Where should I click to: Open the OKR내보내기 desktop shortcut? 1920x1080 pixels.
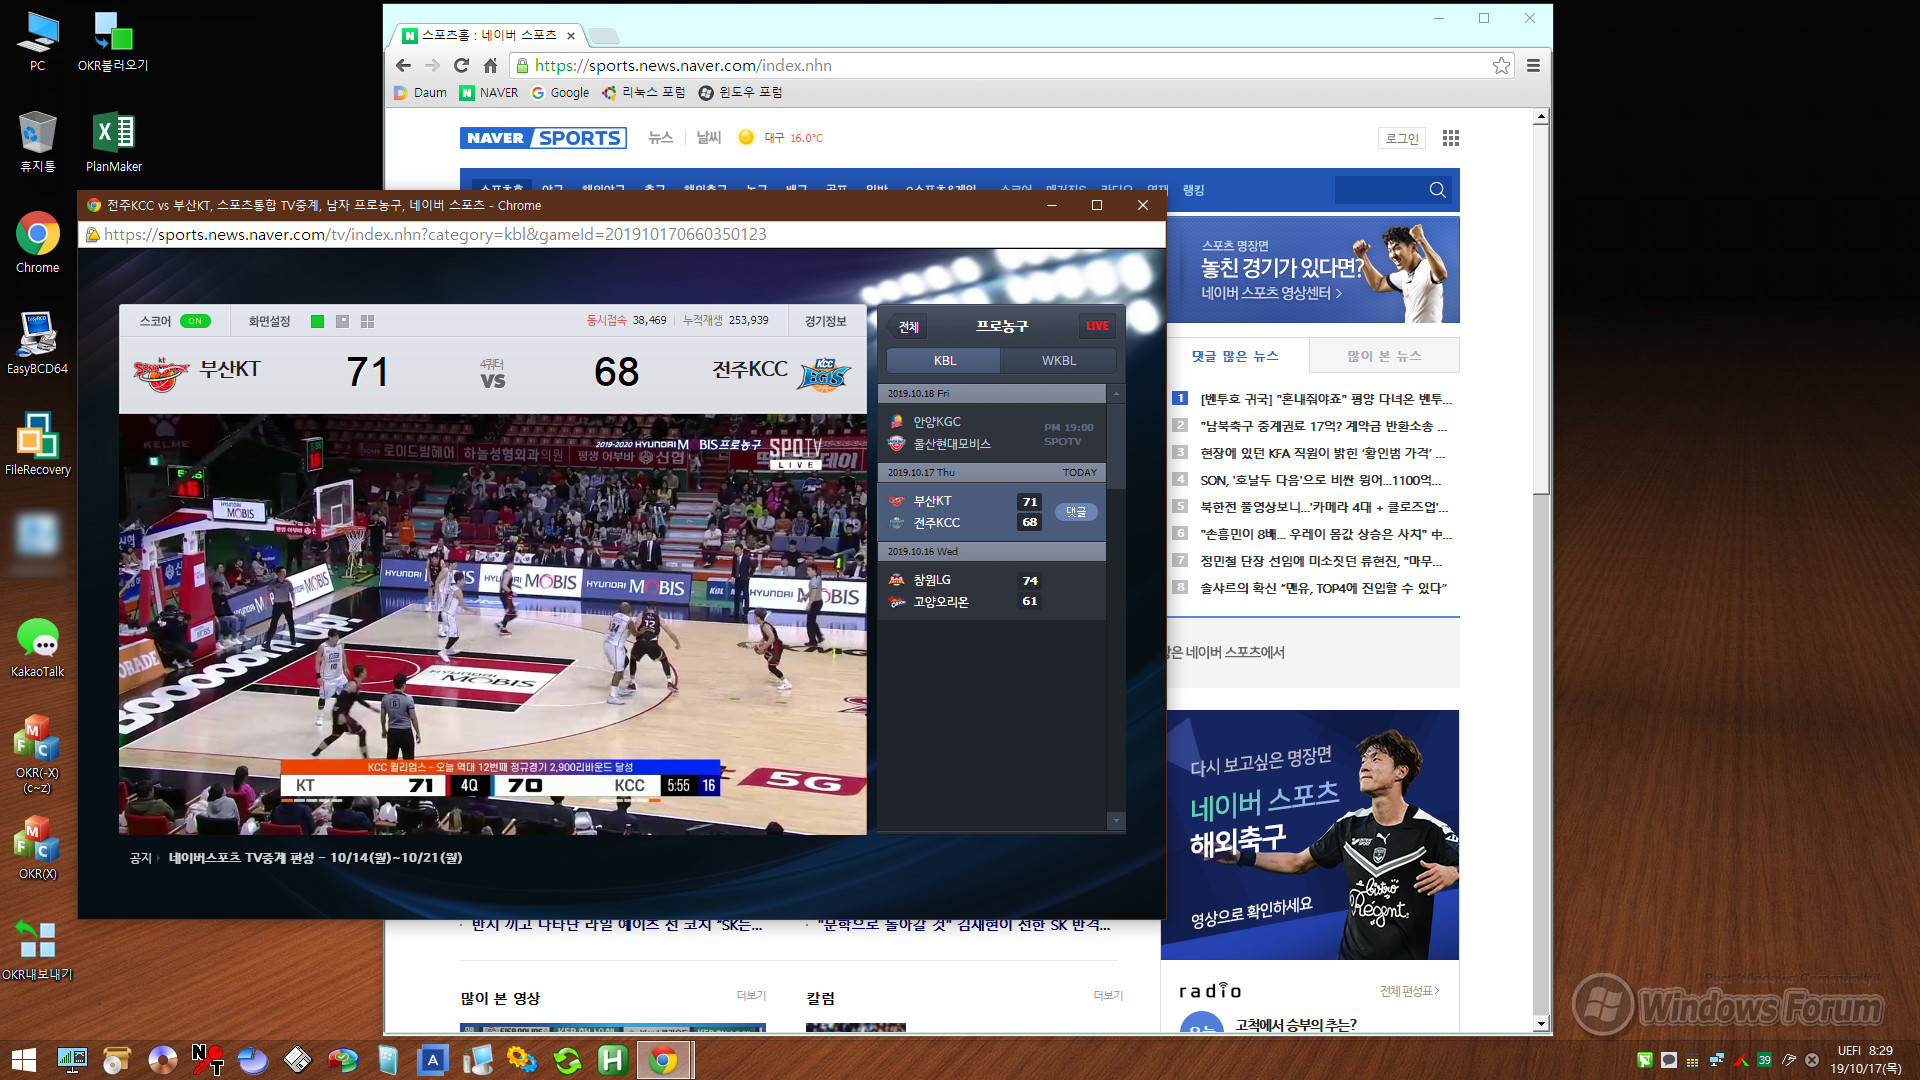pyautogui.click(x=37, y=950)
